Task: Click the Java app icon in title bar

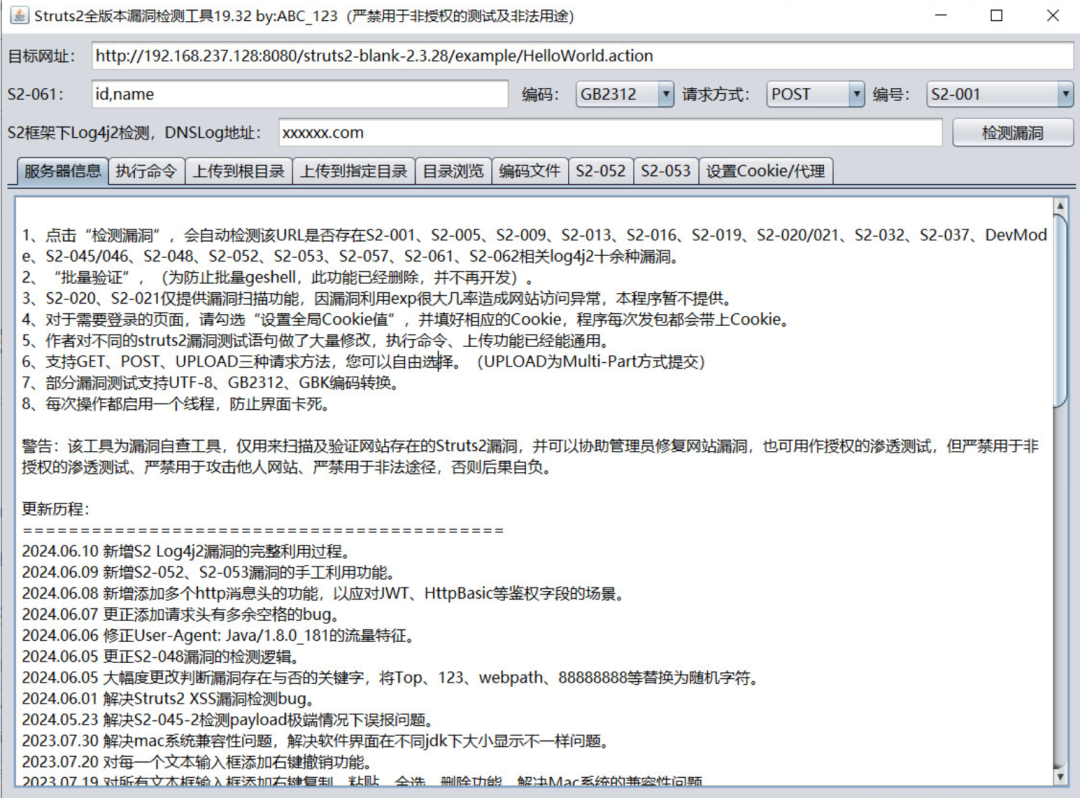Action: (x=19, y=15)
